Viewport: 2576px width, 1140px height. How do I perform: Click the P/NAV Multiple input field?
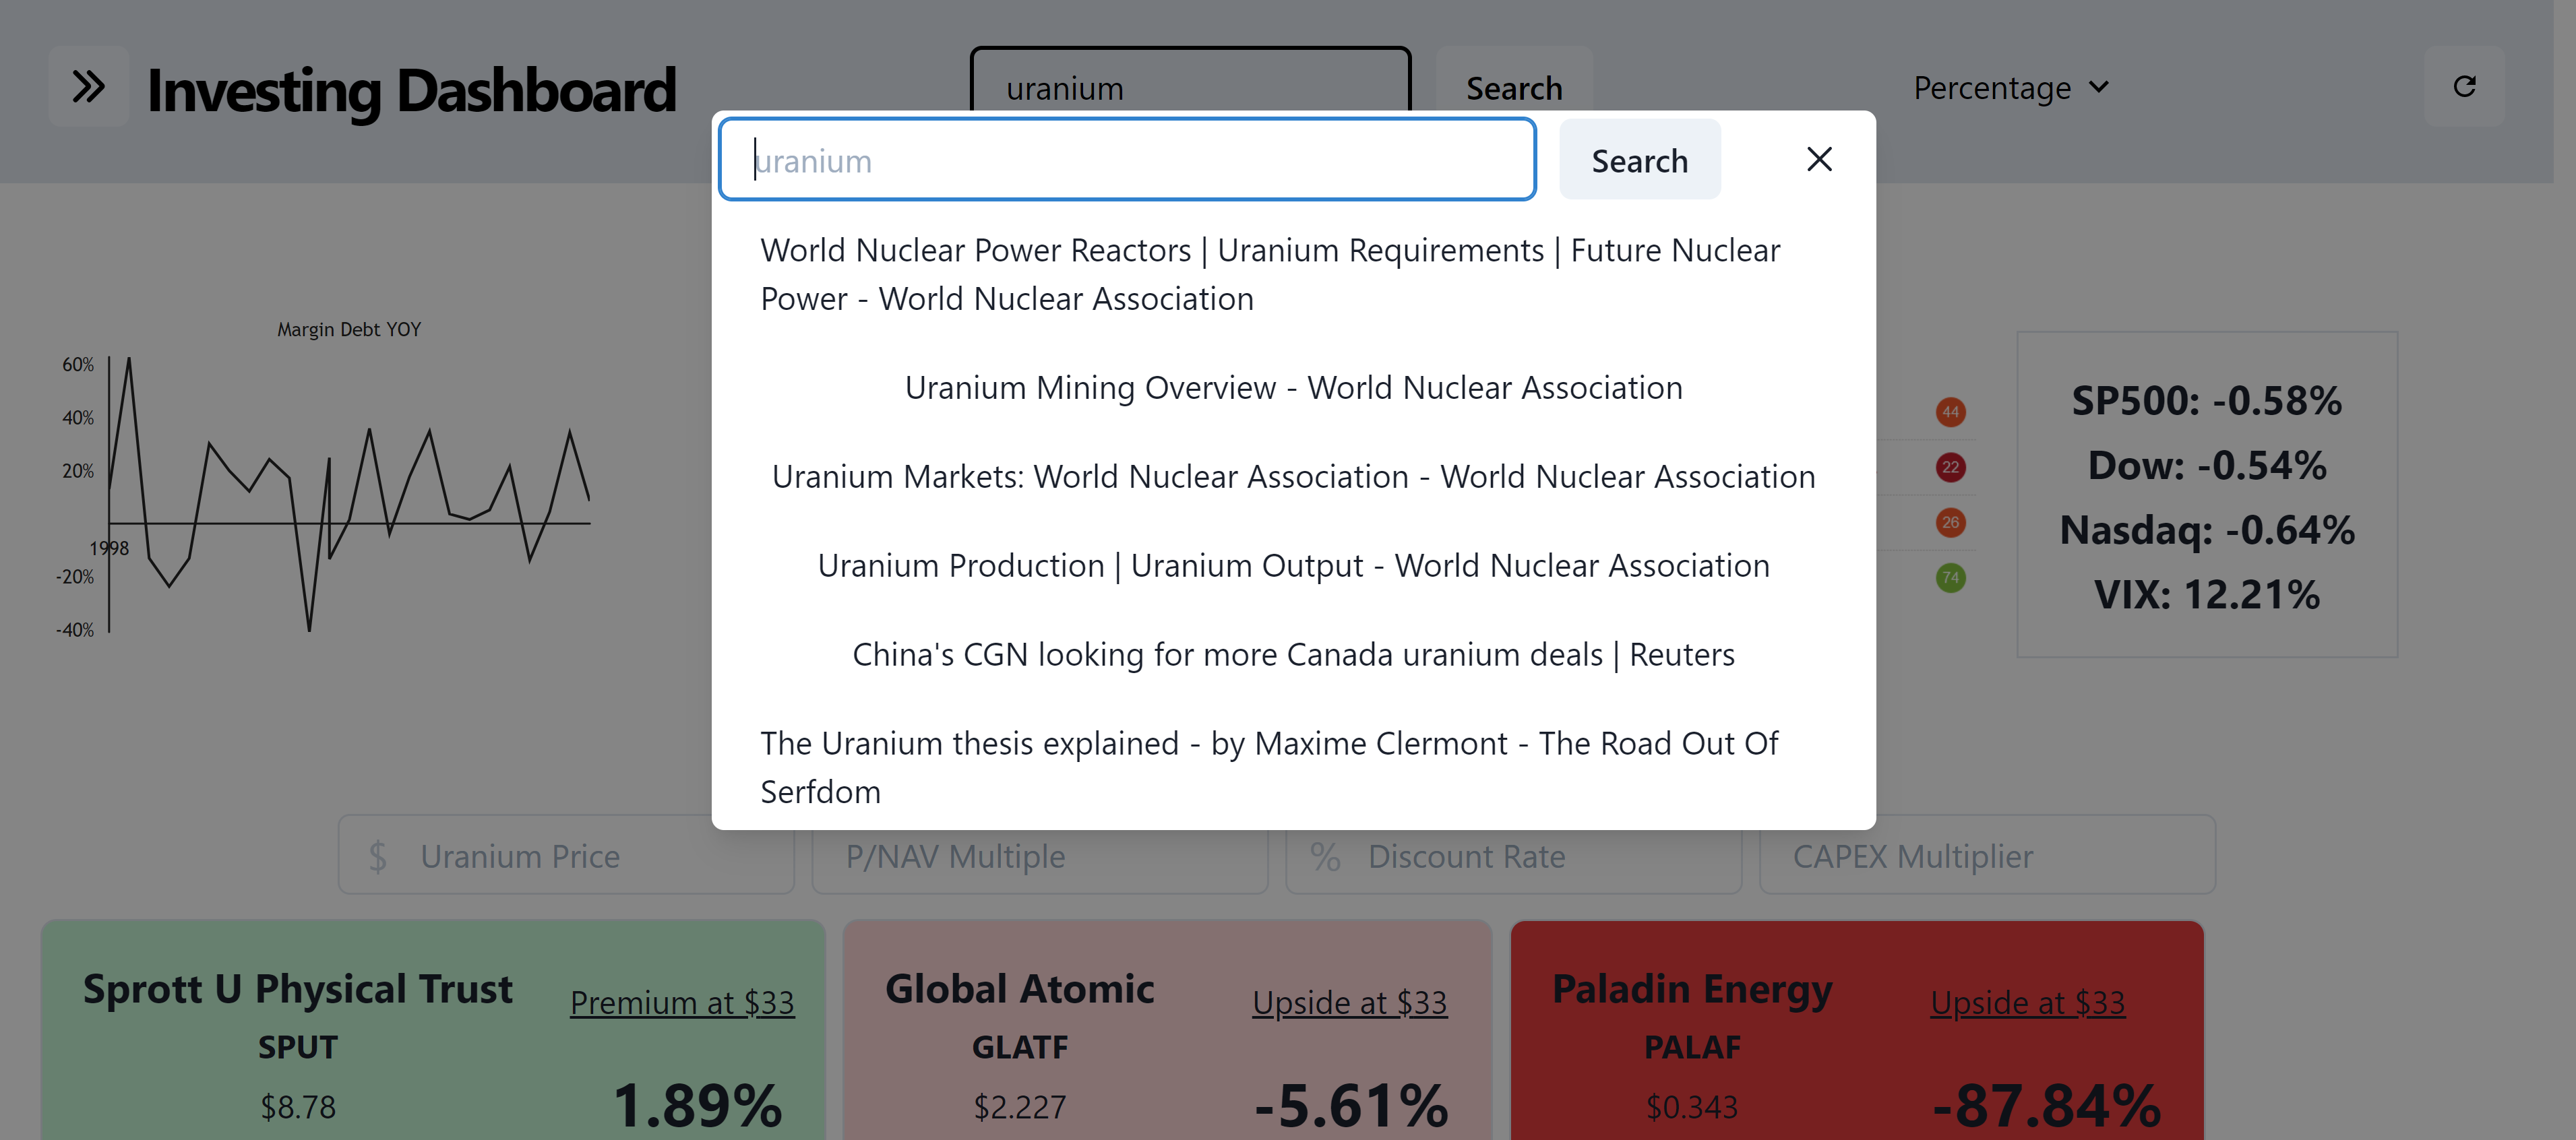[1040, 855]
